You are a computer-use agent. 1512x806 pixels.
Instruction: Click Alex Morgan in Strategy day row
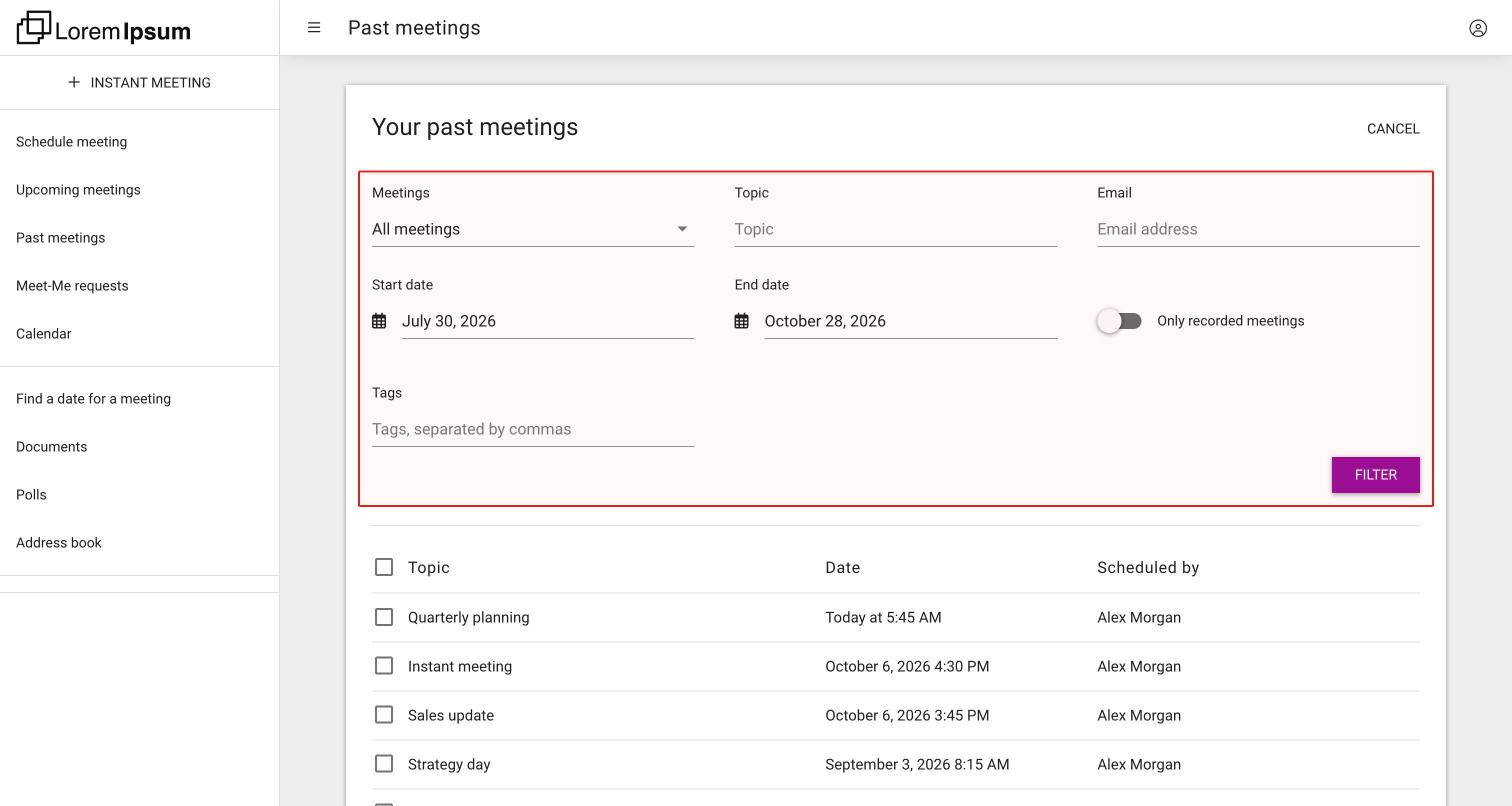(1139, 764)
